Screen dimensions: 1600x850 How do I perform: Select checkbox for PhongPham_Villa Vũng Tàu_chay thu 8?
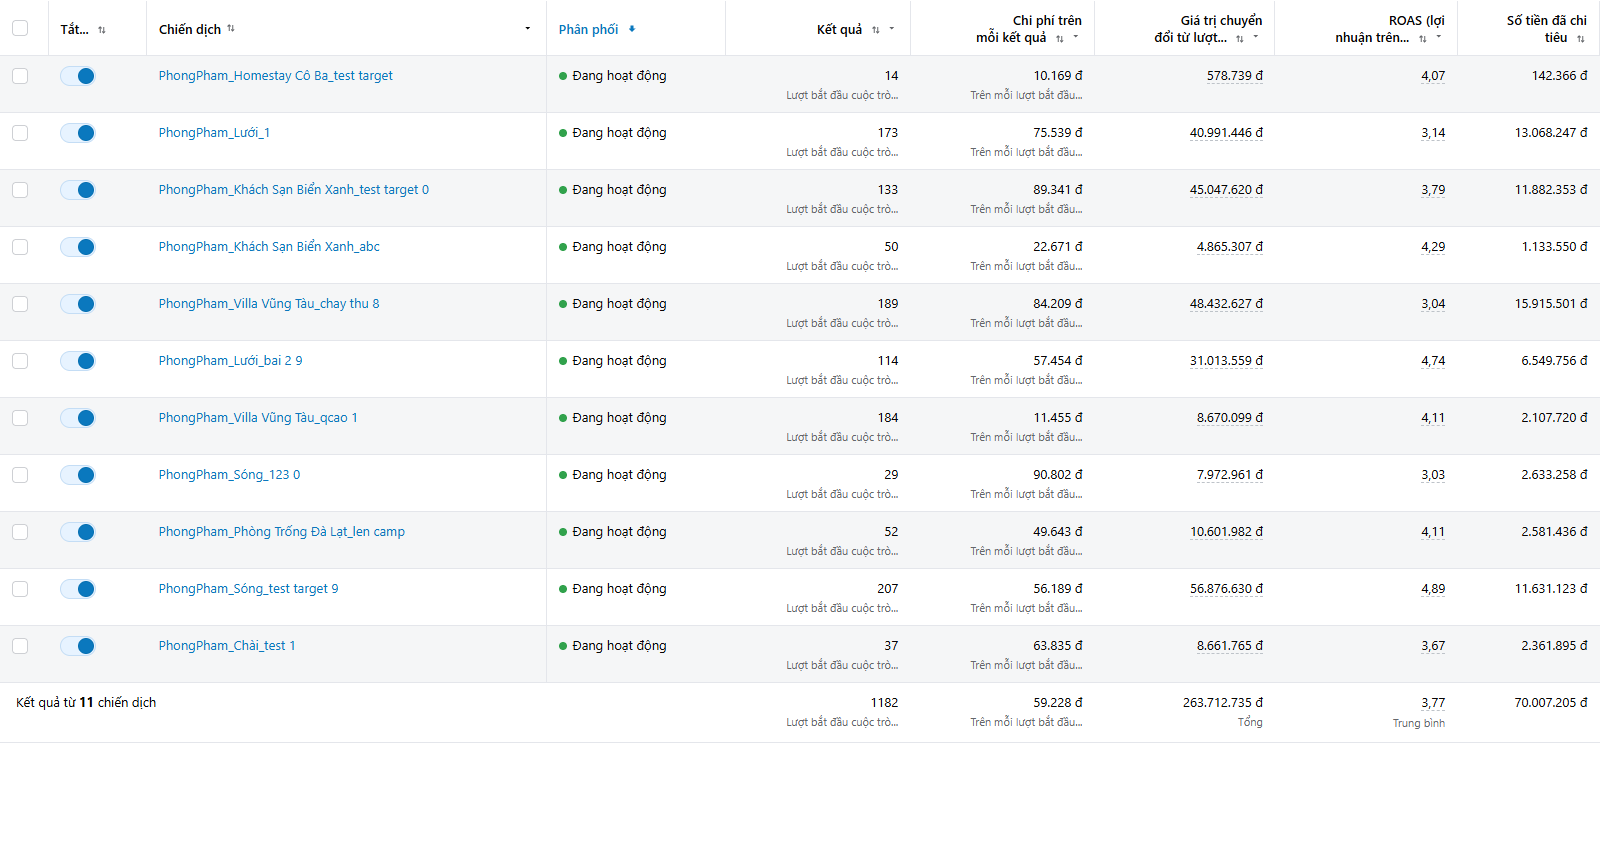click(20, 304)
